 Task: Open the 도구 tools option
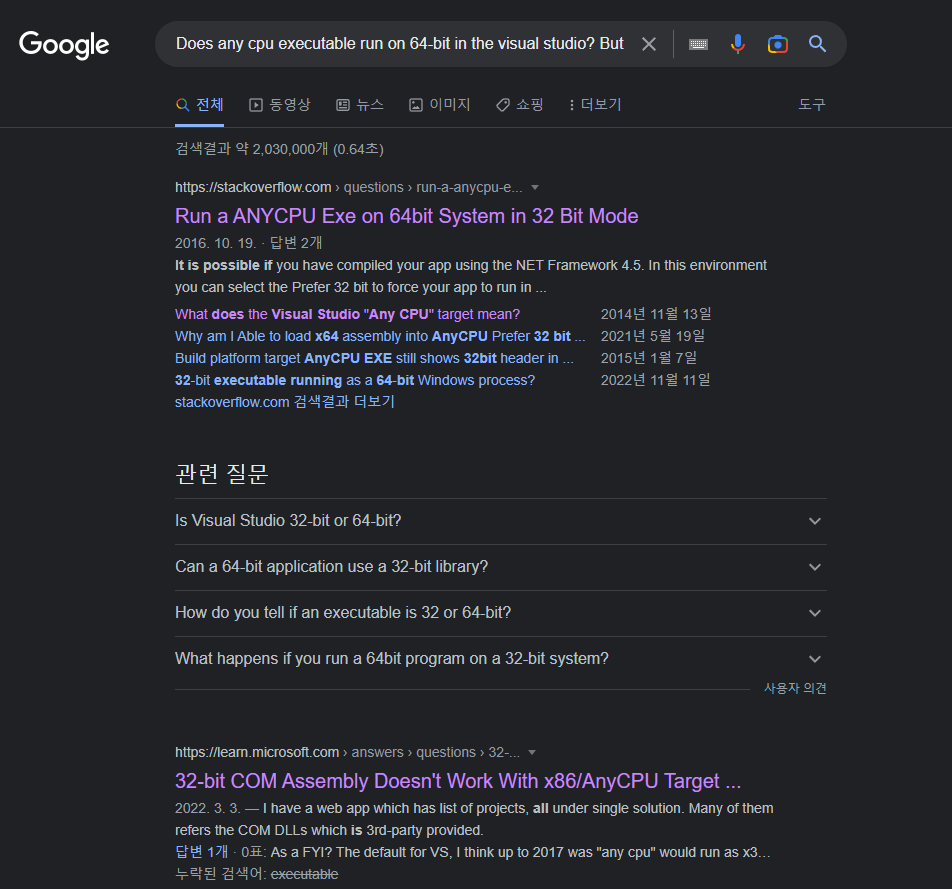812,105
